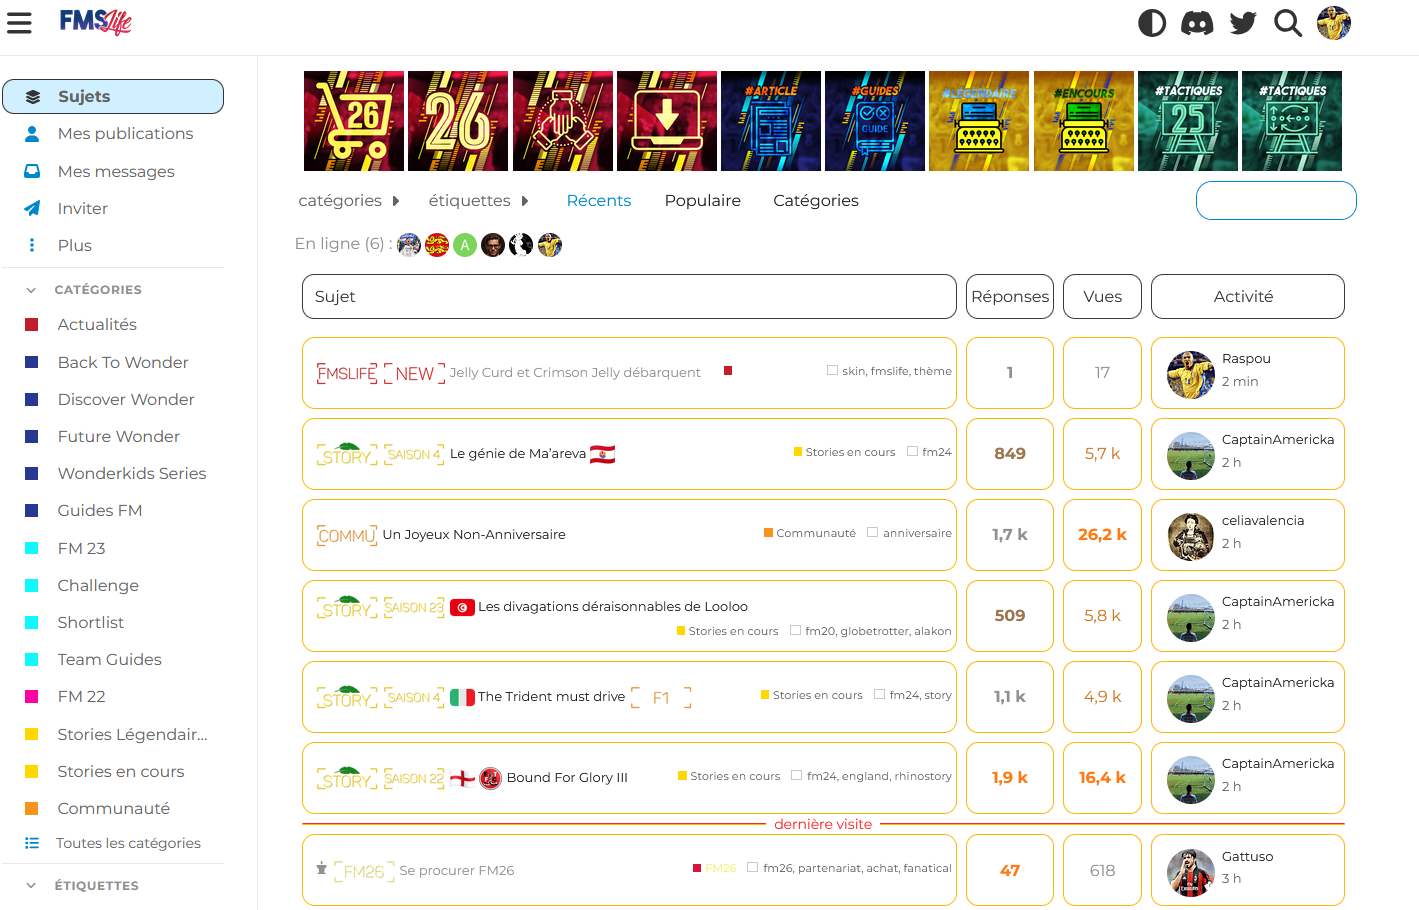Click the search magnifier icon
This screenshot has height=910, width=1419.
click(x=1288, y=23)
